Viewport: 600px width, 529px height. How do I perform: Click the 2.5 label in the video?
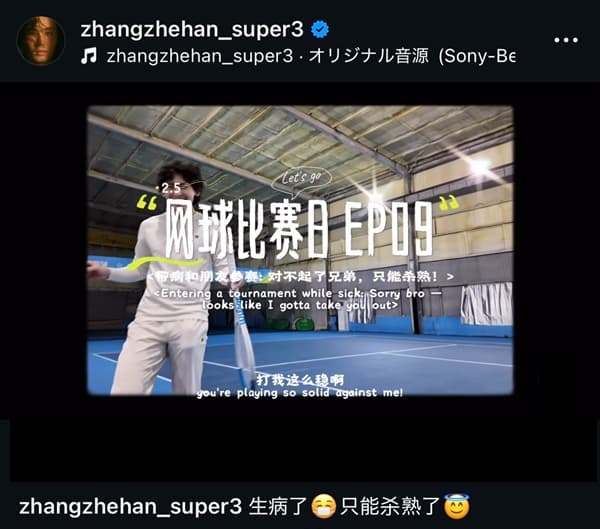click(169, 188)
